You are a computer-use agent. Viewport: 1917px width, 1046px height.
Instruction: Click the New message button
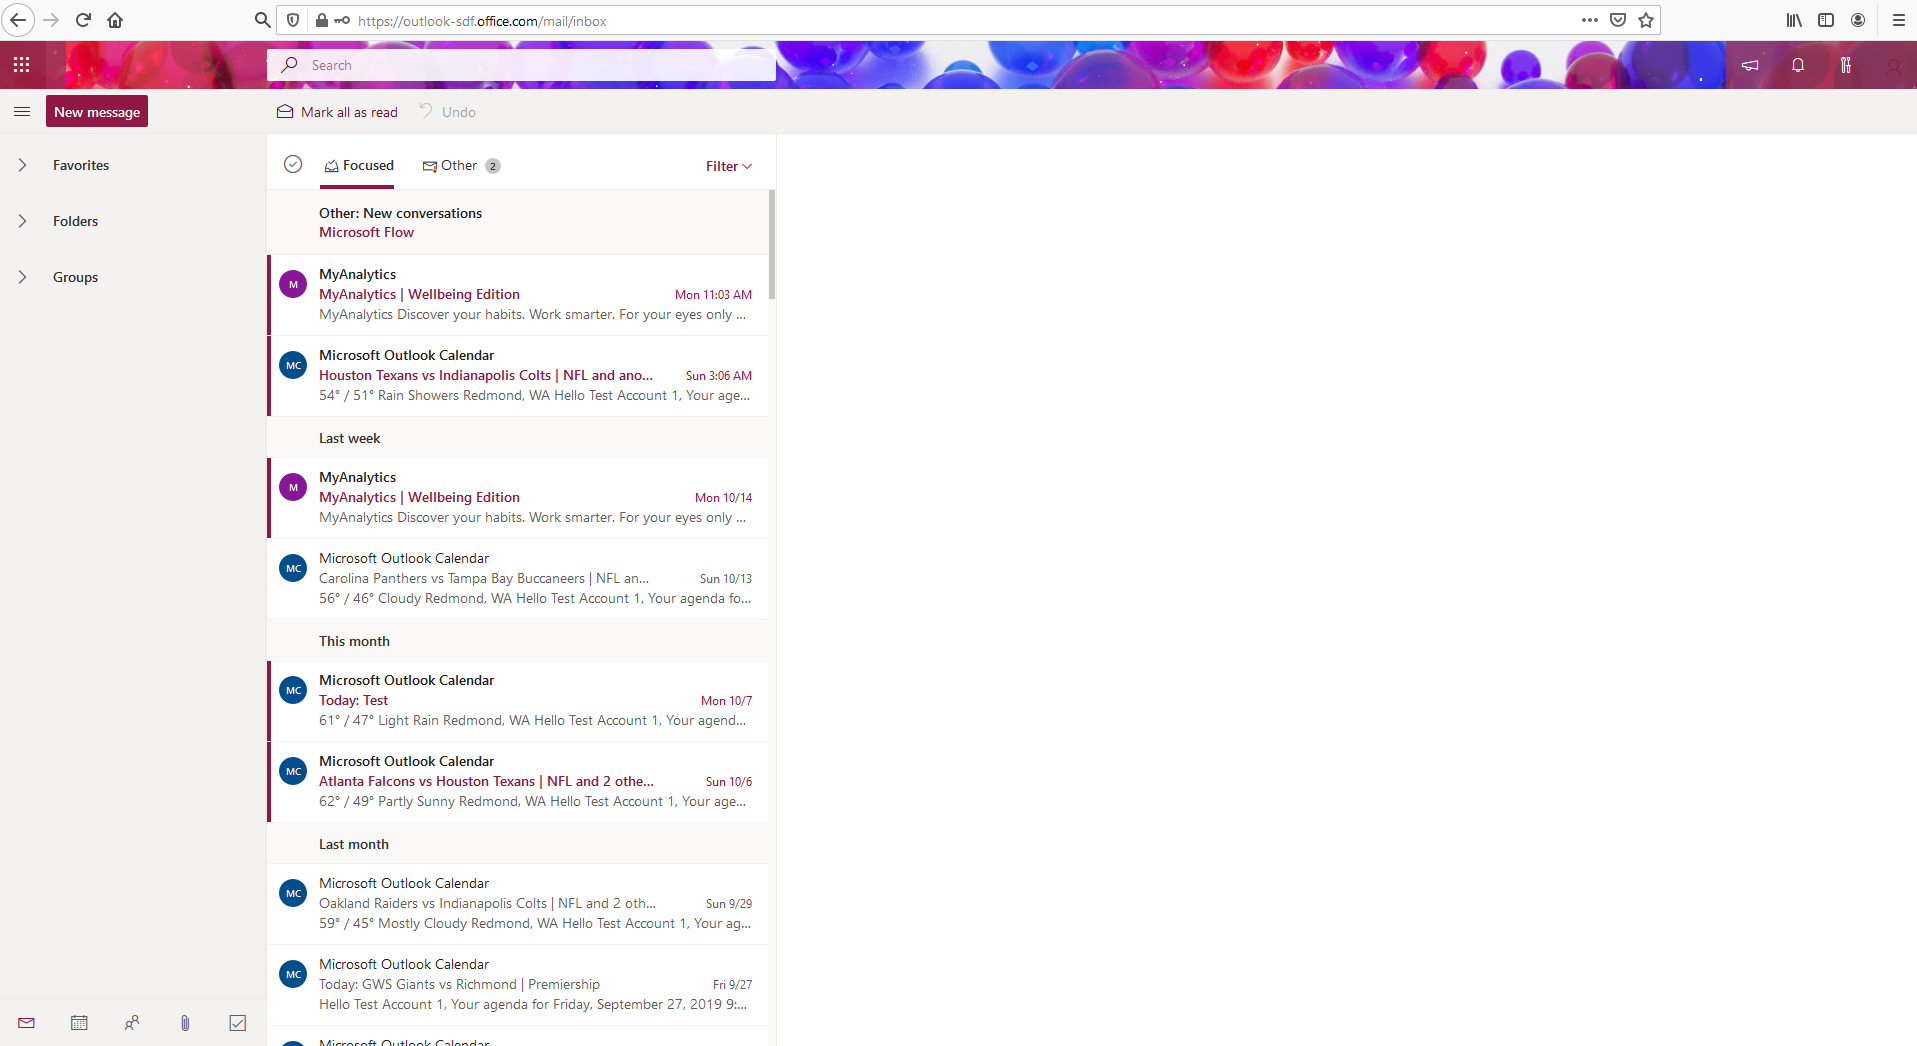96,111
